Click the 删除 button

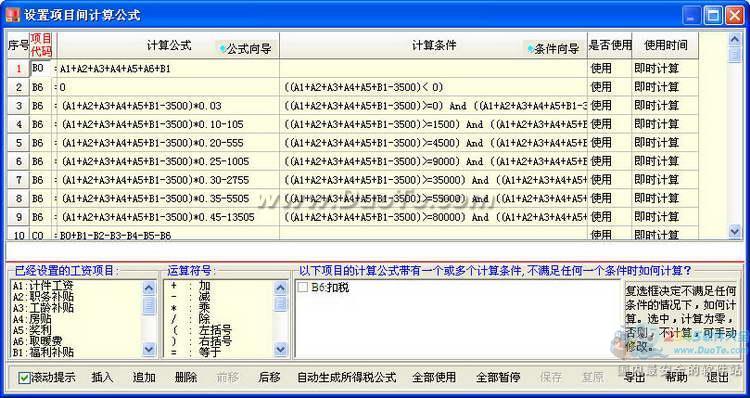(x=186, y=377)
